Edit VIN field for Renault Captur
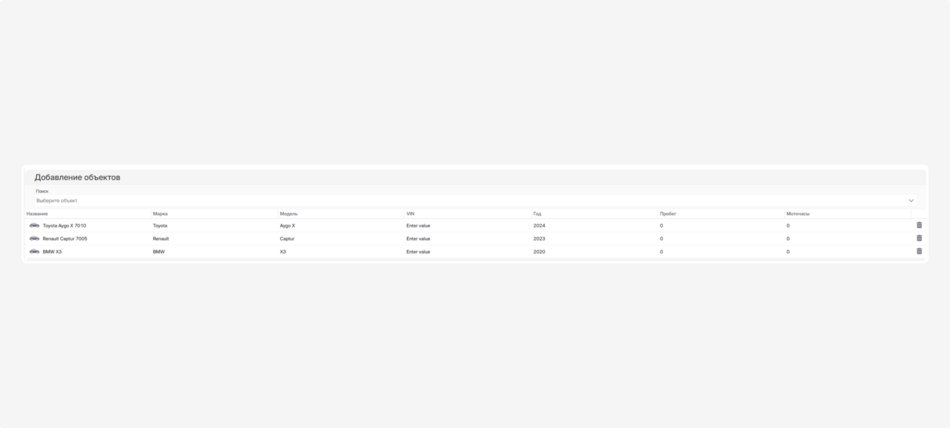This screenshot has width=950, height=428. pos(418,239)
